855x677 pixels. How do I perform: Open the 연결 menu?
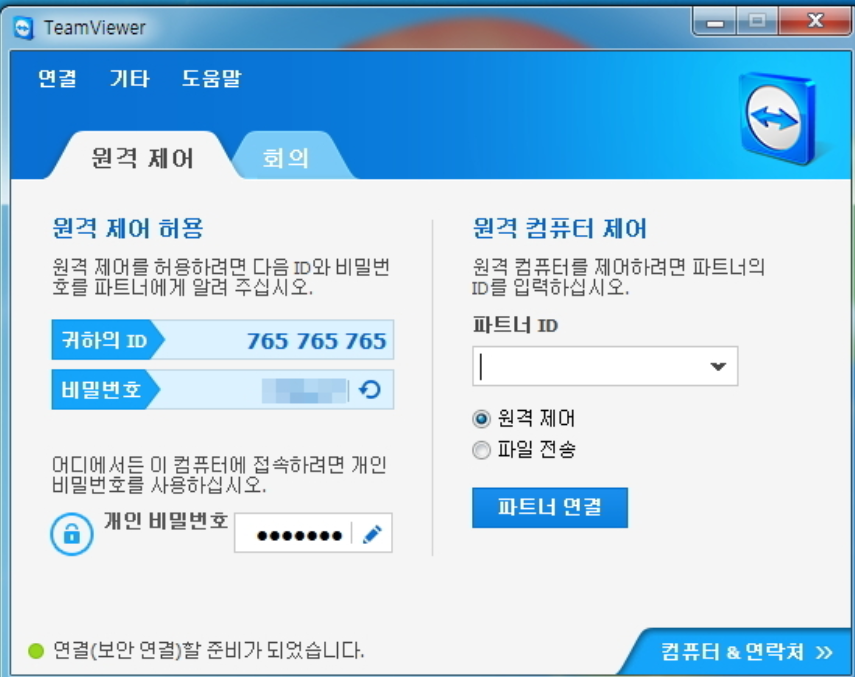(57, 78)
